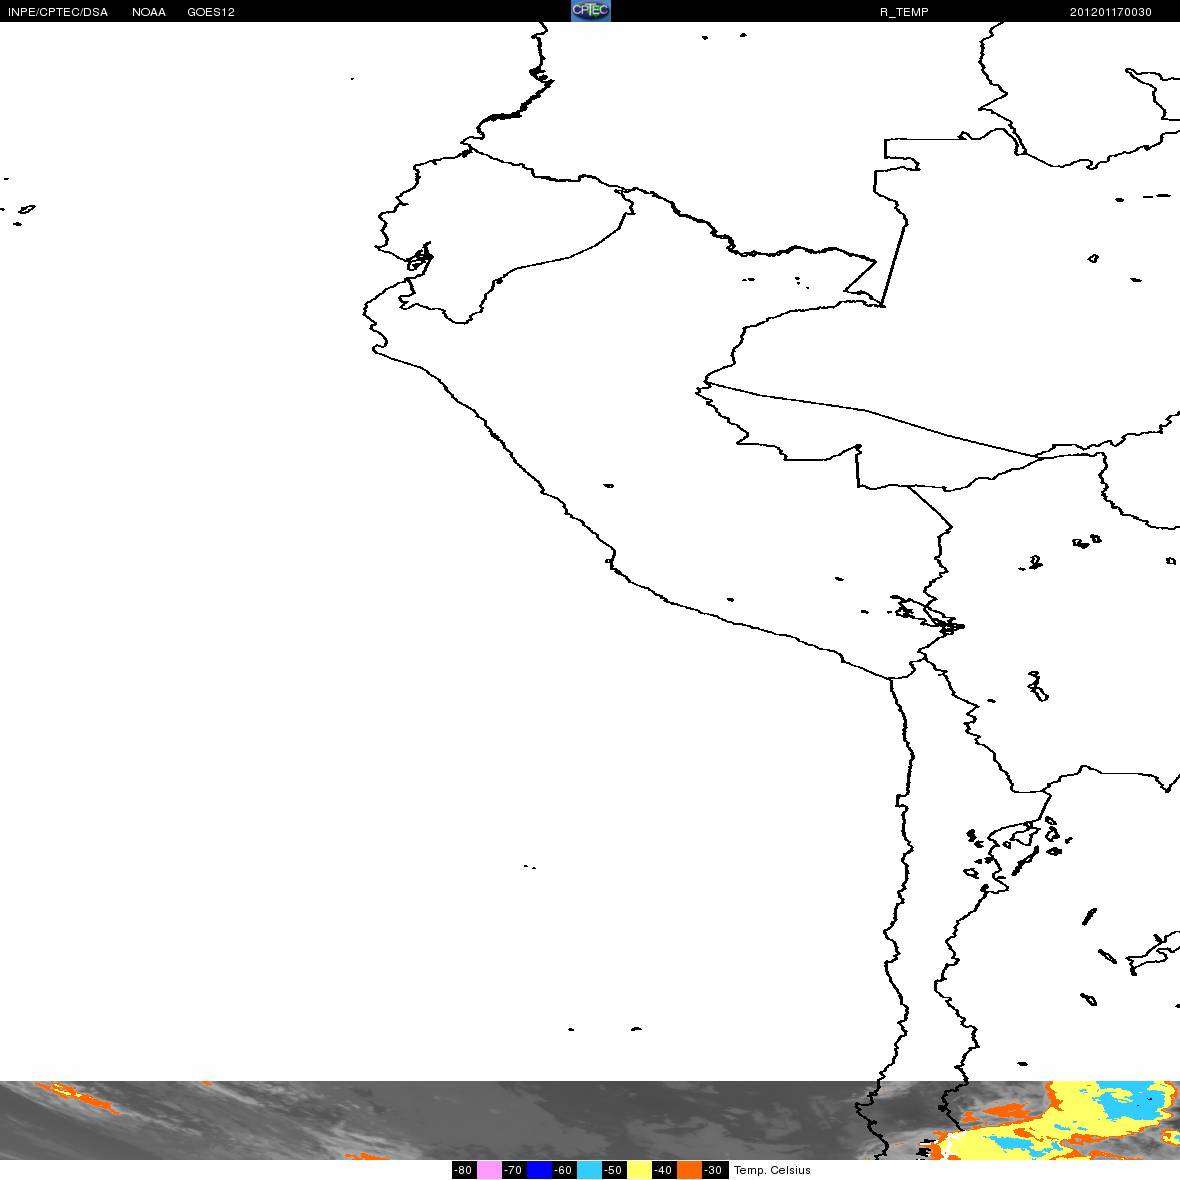This screenshot has height=1180, width=1180.
Task: Click the -50 legend value
Action: pyautogui.click(x=614, y=1170)
